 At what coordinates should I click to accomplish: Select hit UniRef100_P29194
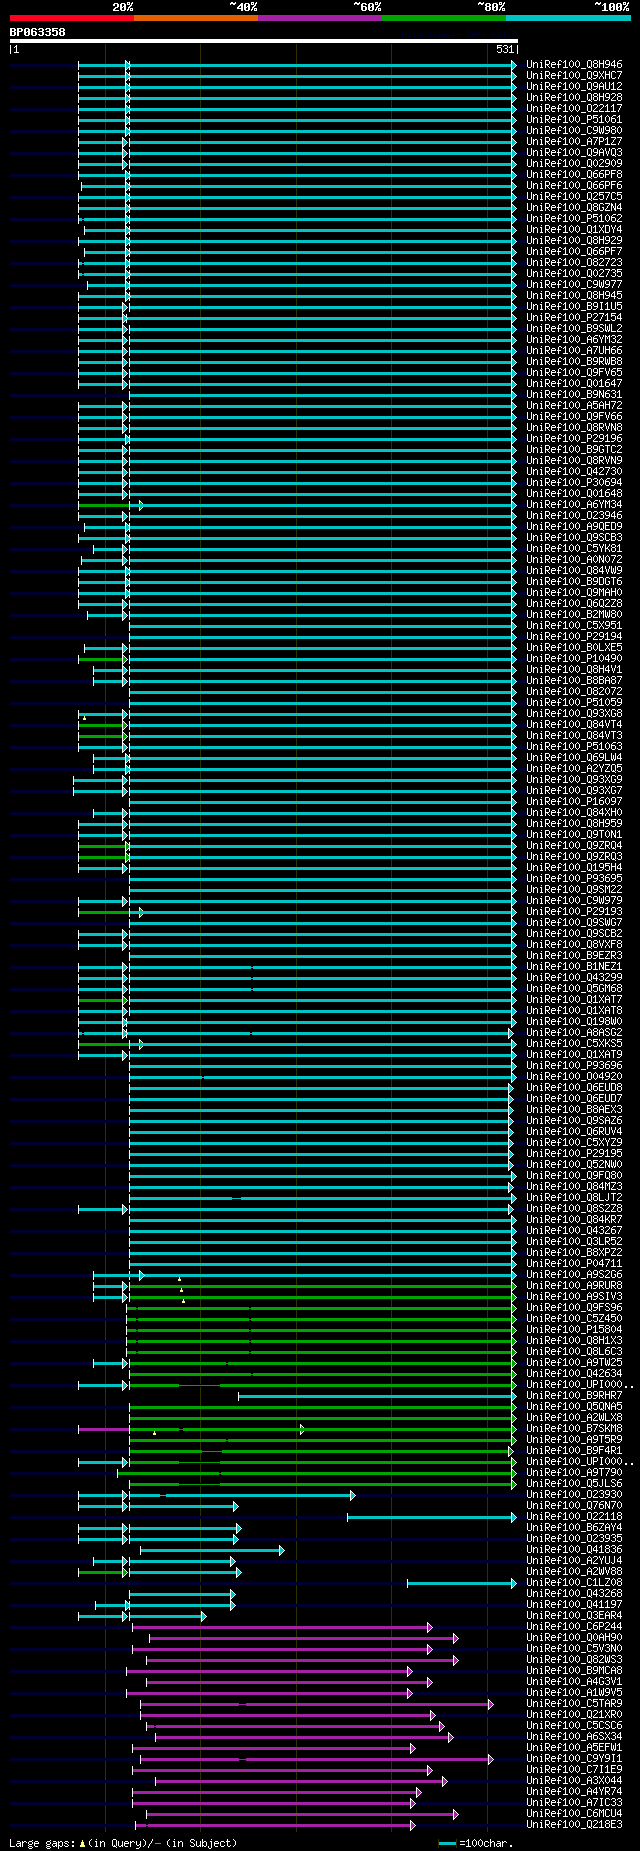tap(574, 637)
